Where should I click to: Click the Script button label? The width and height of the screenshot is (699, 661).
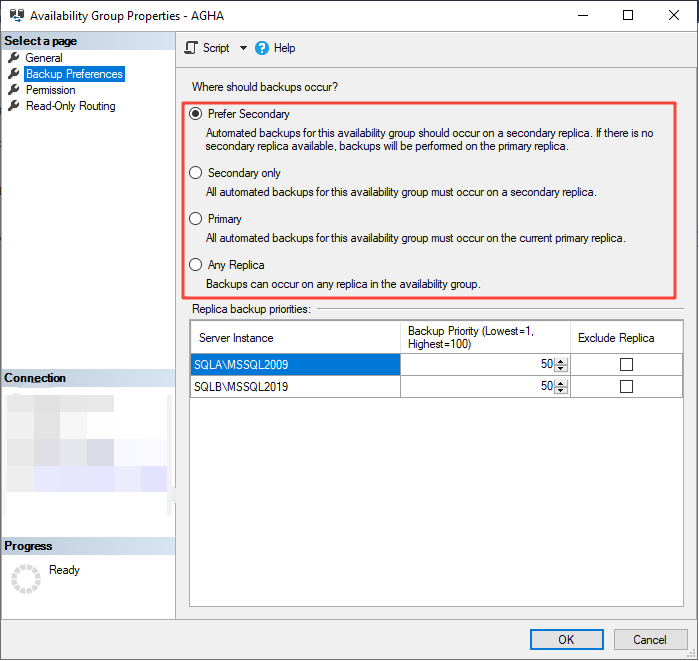coord(216,48)
